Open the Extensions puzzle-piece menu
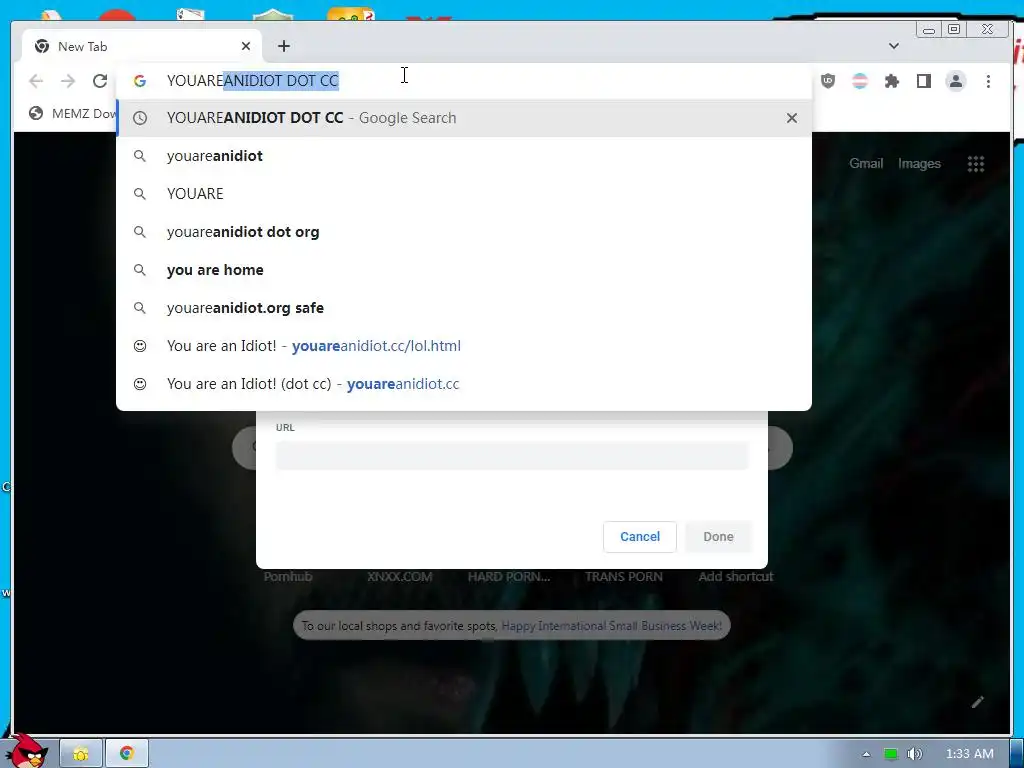 [891, 81]
